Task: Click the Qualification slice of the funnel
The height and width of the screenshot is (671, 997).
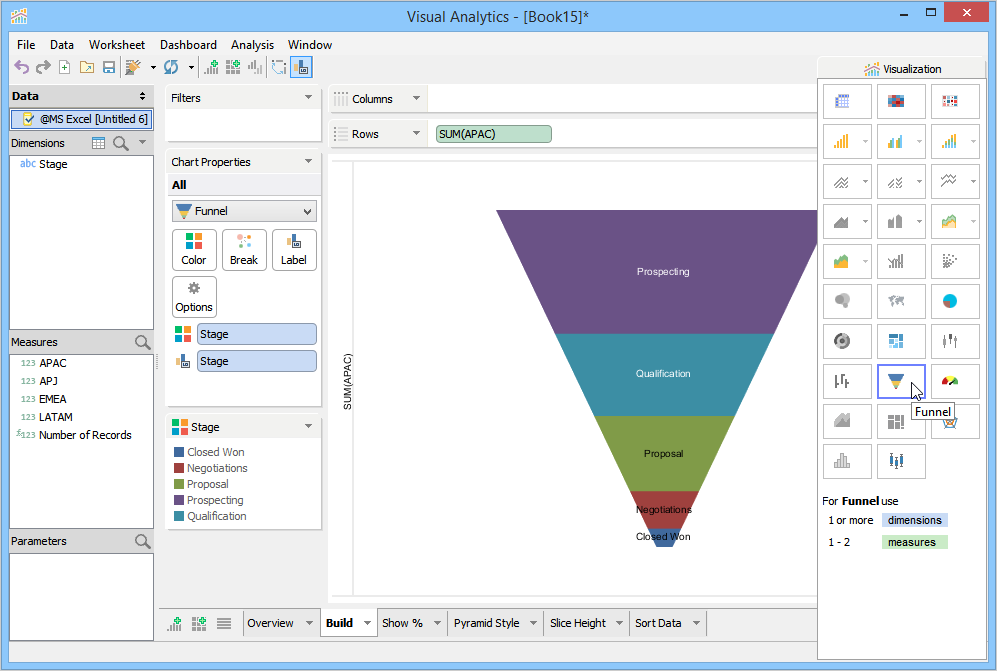Action: tap(663, 374)
